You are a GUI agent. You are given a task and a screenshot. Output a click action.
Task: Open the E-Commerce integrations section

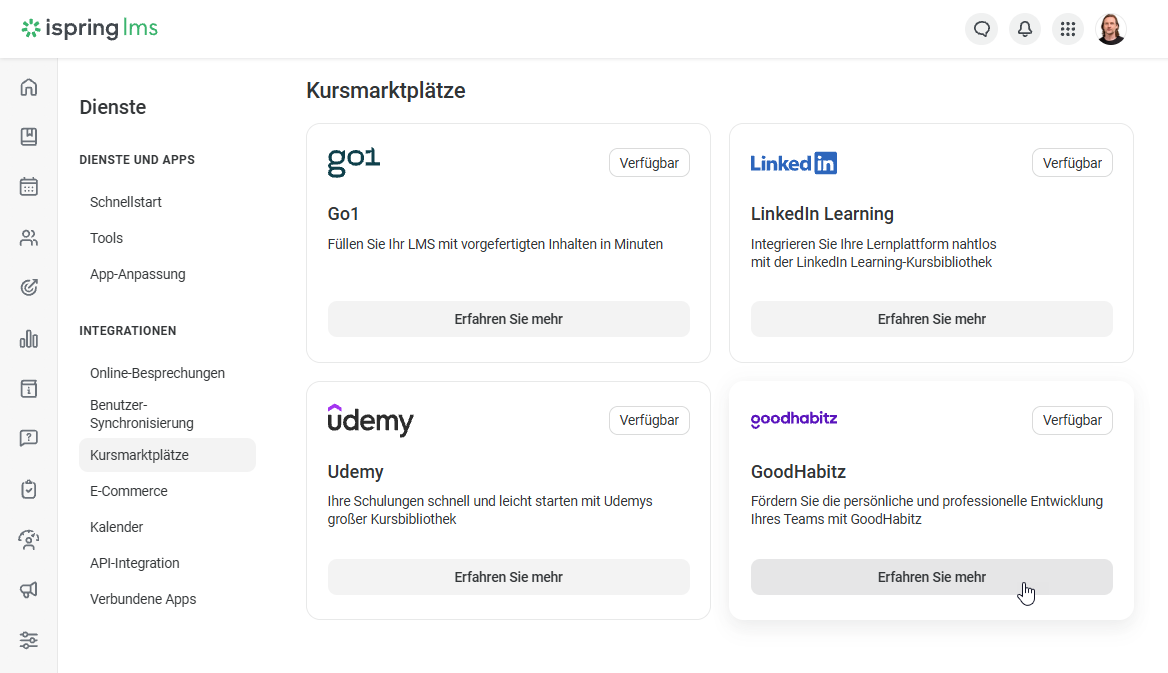(x=129, y=491)
